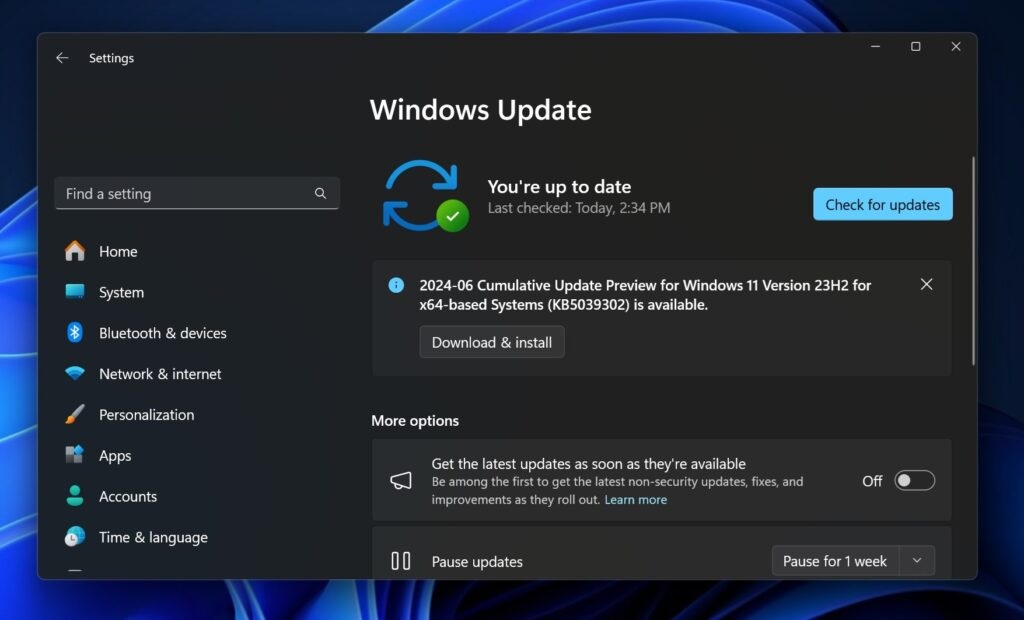1024x620 pixels.
Task: Click Download & install button
Action: click(492, 342)
